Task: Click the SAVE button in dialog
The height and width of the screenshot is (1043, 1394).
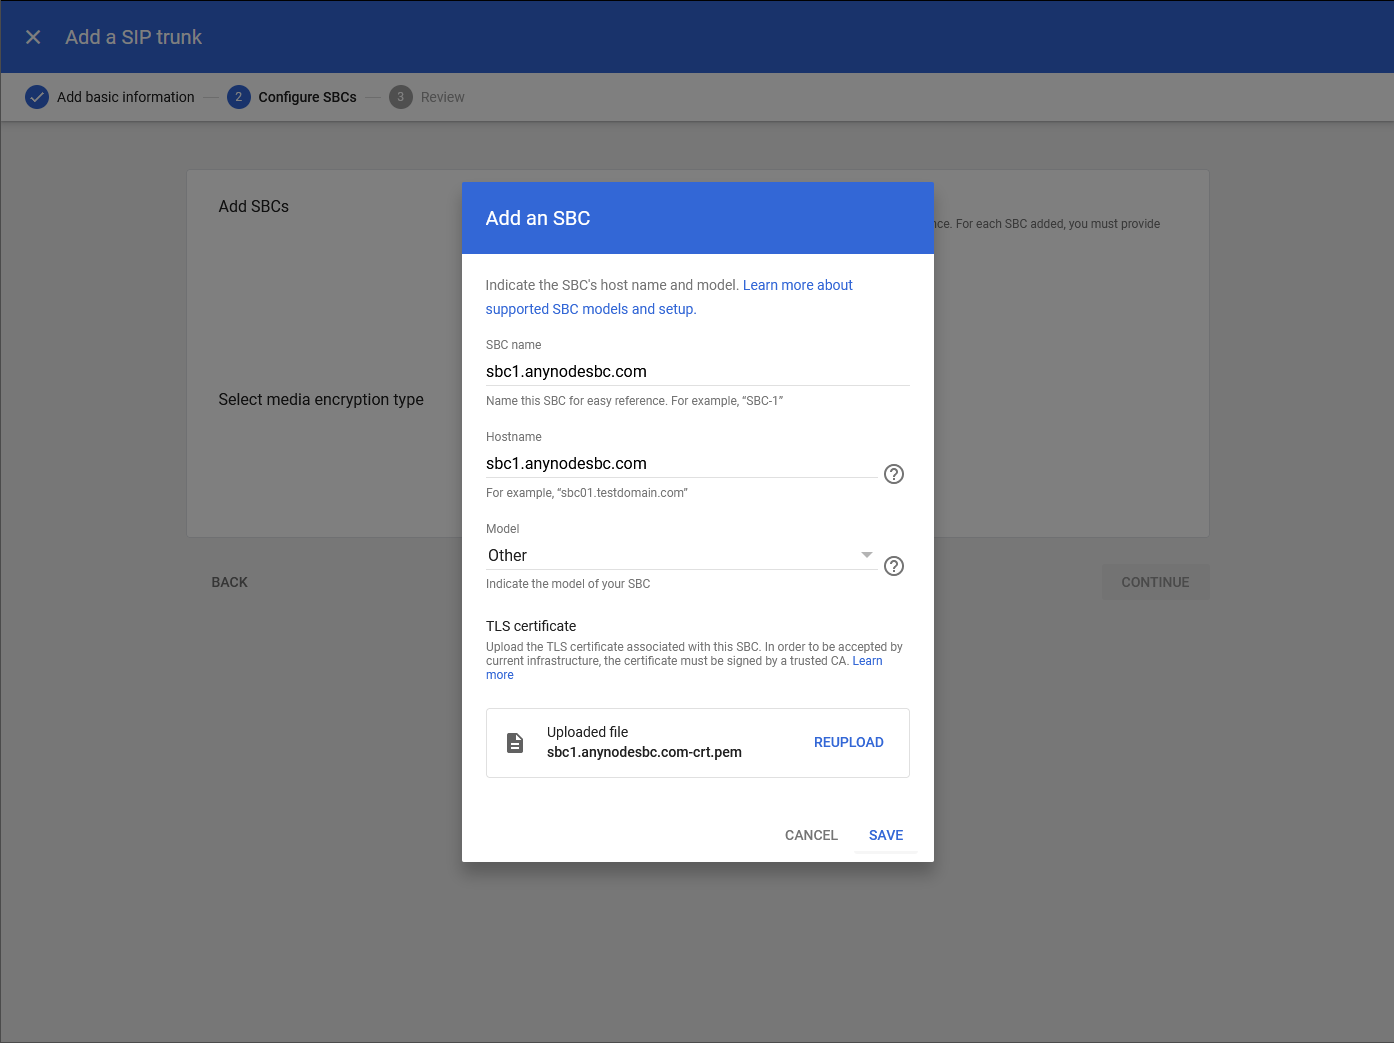Action: (886, 835)
